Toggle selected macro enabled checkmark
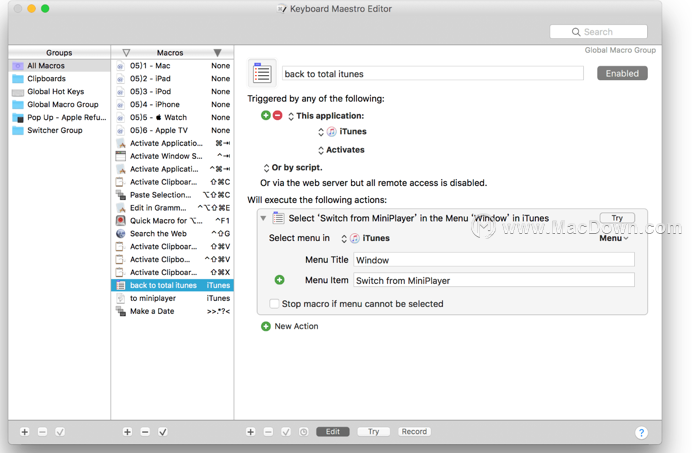Screen dimensions: 692x453 [x=163, y=432]
